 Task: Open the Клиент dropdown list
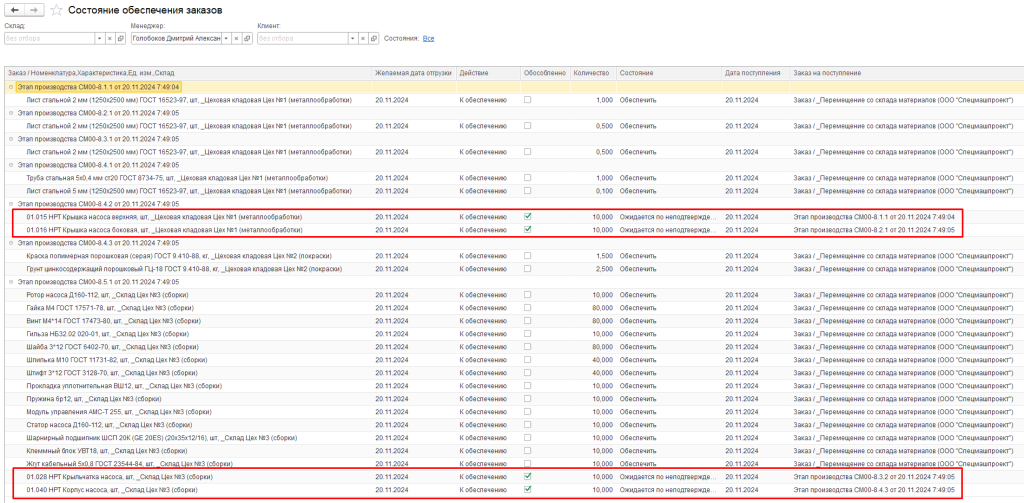[354, 39]
